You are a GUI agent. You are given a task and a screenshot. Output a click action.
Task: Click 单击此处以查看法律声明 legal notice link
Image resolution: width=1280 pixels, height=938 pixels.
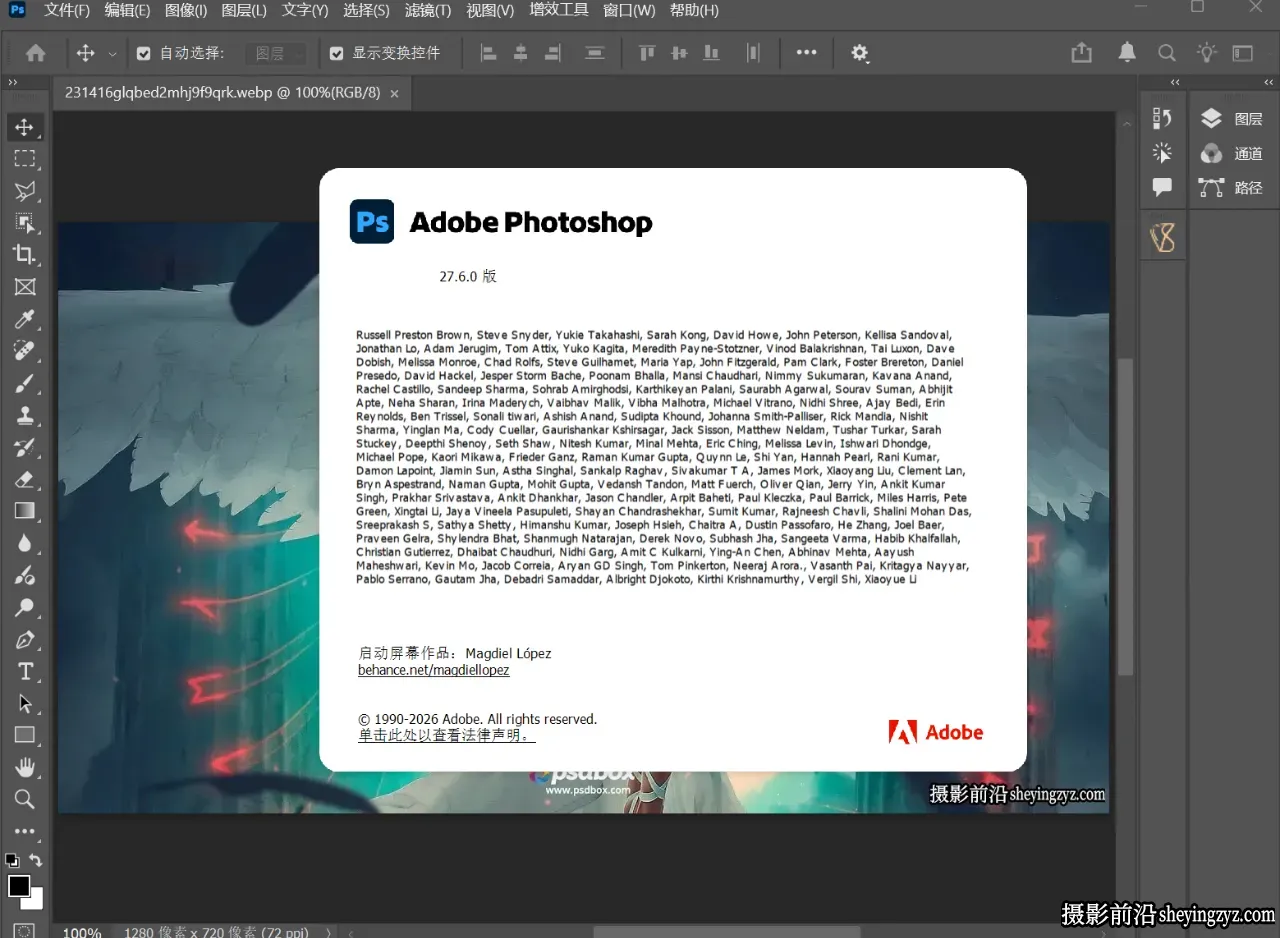click(447, 735)
